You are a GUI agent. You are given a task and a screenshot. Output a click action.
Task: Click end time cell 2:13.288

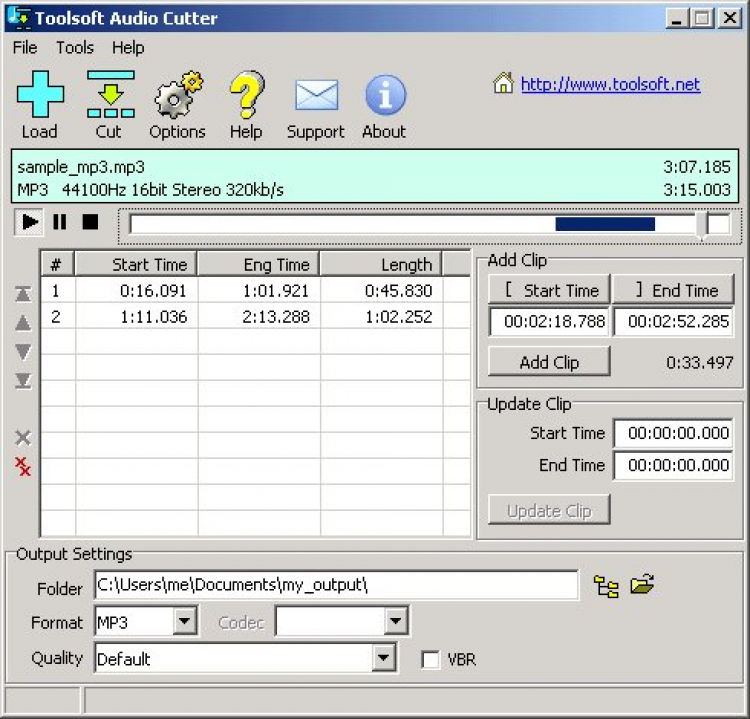point(276,317)
